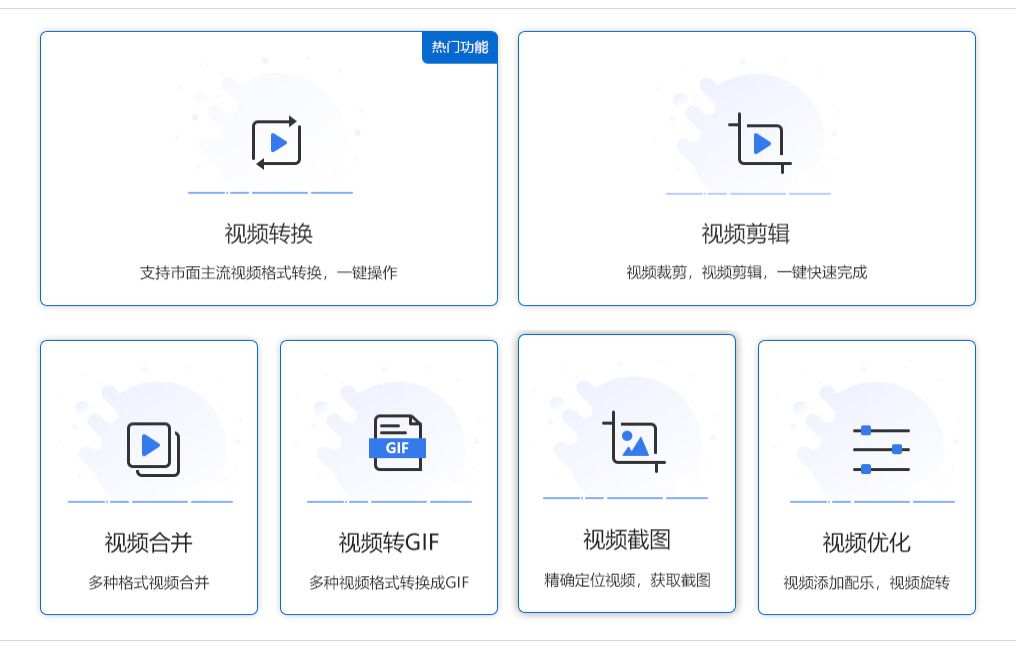Image resolution: width=1016 pixels, height=649 pixels.
Task: Click the video crop/edit icon
Action: pos(759,143)
